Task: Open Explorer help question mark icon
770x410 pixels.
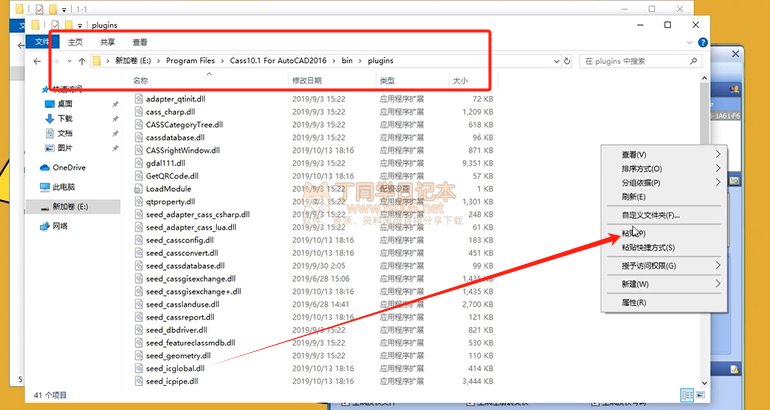Action: point(703,43)
